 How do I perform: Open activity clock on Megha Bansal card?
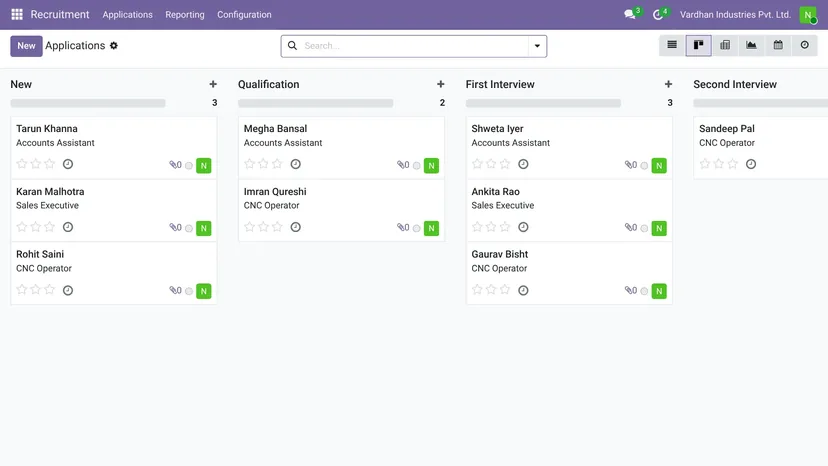pos(295,164)
